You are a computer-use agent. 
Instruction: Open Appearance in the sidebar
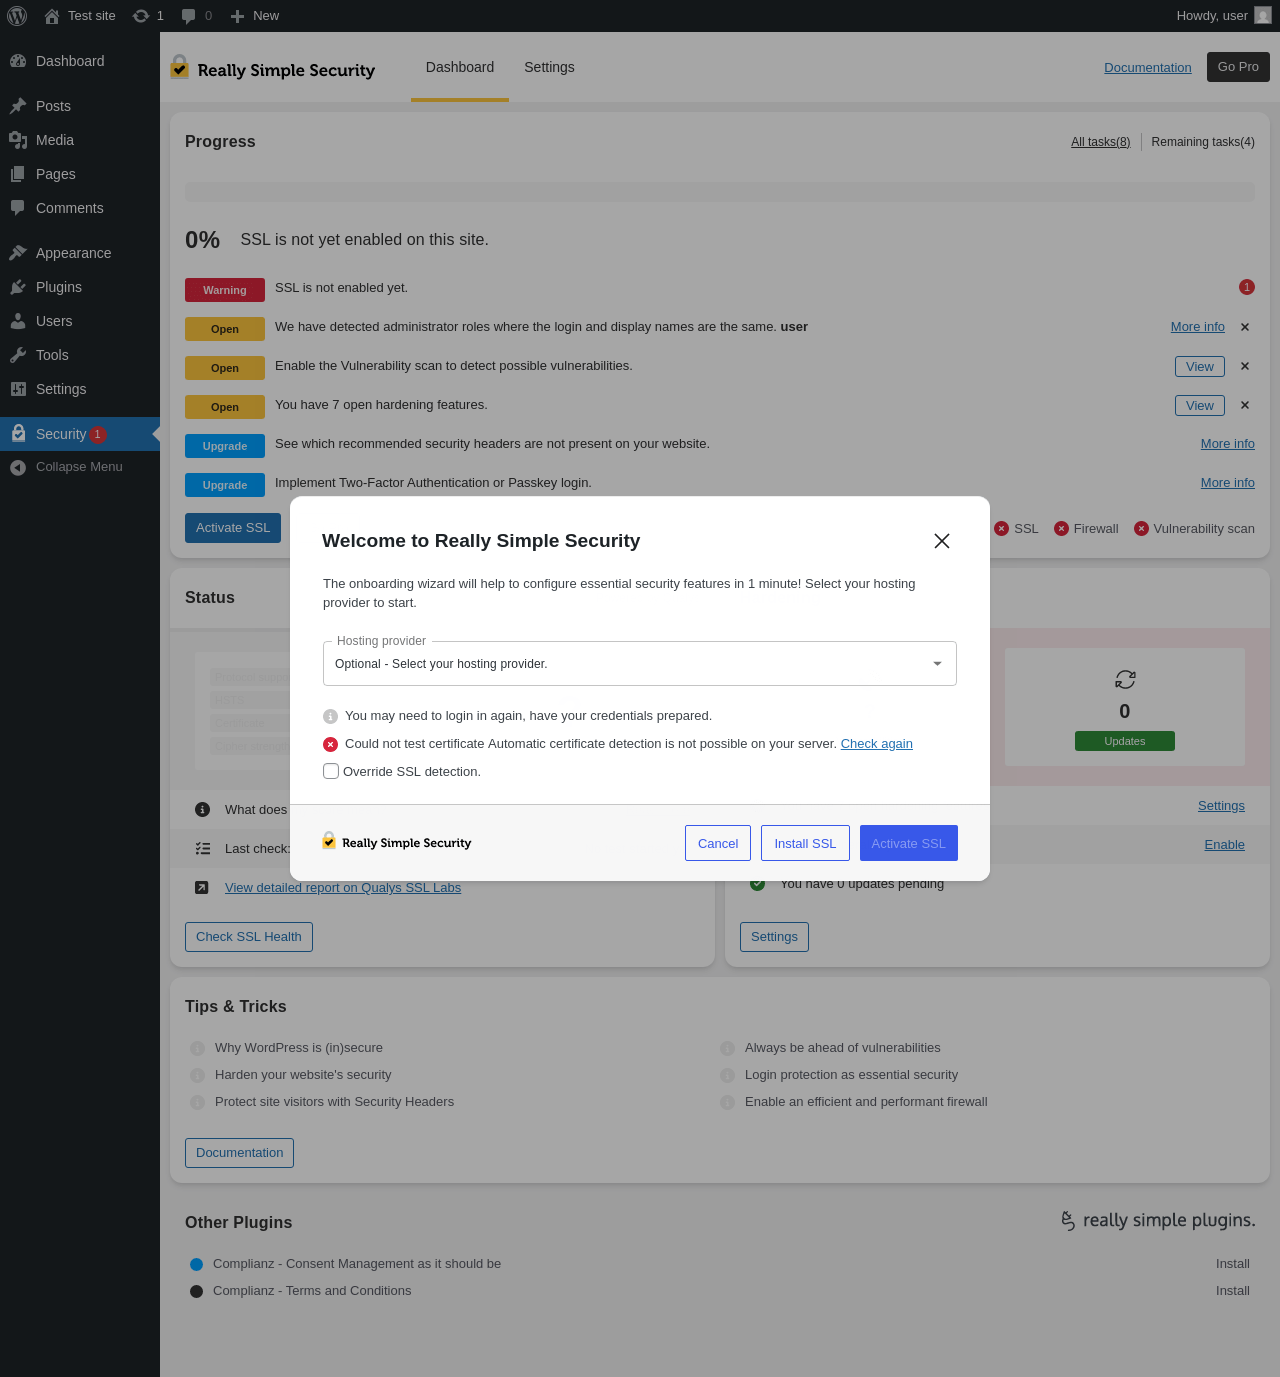click(x=80, y=253)
